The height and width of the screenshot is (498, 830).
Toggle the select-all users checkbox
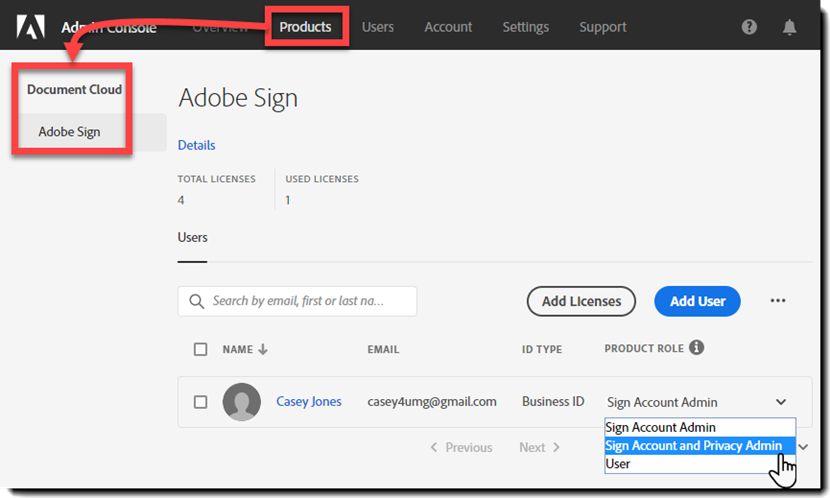[x=201, y=349]
